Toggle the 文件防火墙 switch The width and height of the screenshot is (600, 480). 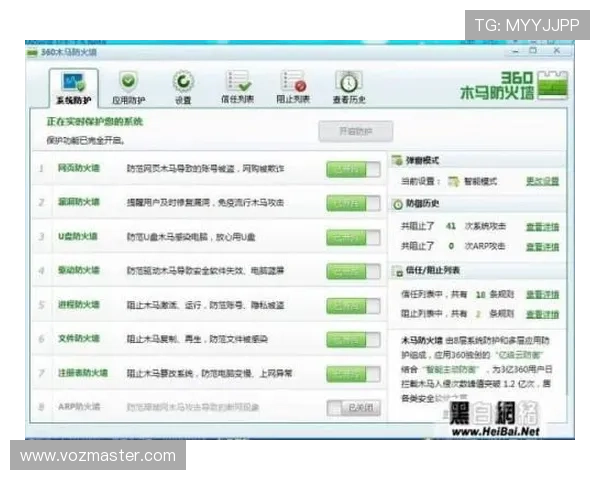coord(353,340)
